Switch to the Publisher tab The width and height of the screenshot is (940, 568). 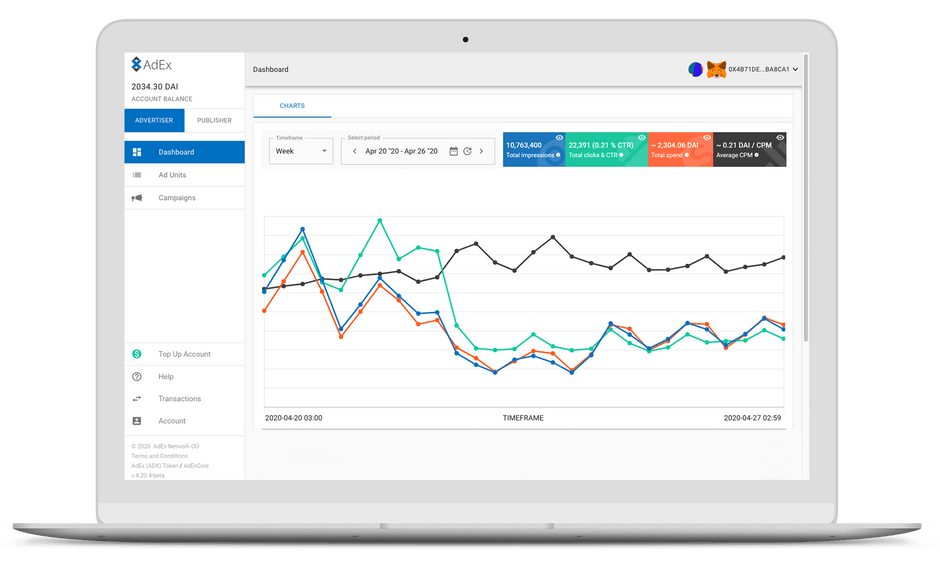point(214,121)
